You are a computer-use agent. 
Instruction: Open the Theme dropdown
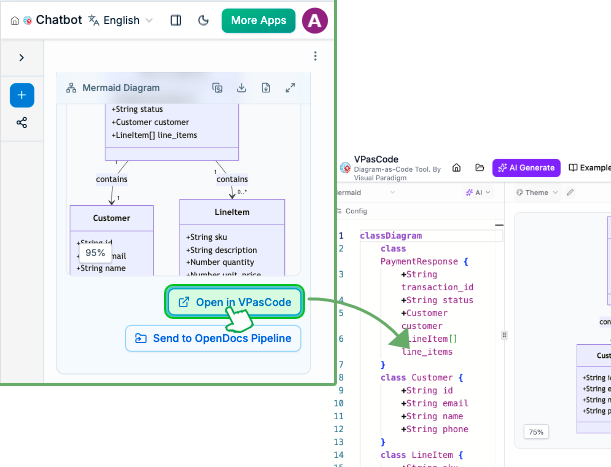[537, 193]
